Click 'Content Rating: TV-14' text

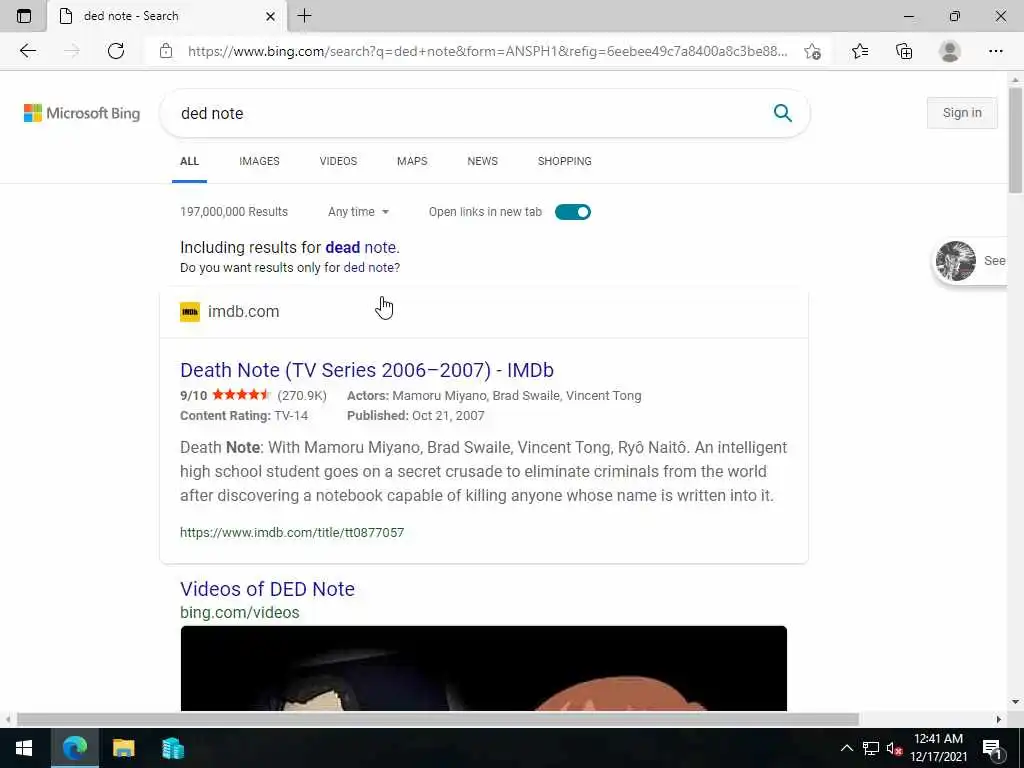(x=244, y=416)
